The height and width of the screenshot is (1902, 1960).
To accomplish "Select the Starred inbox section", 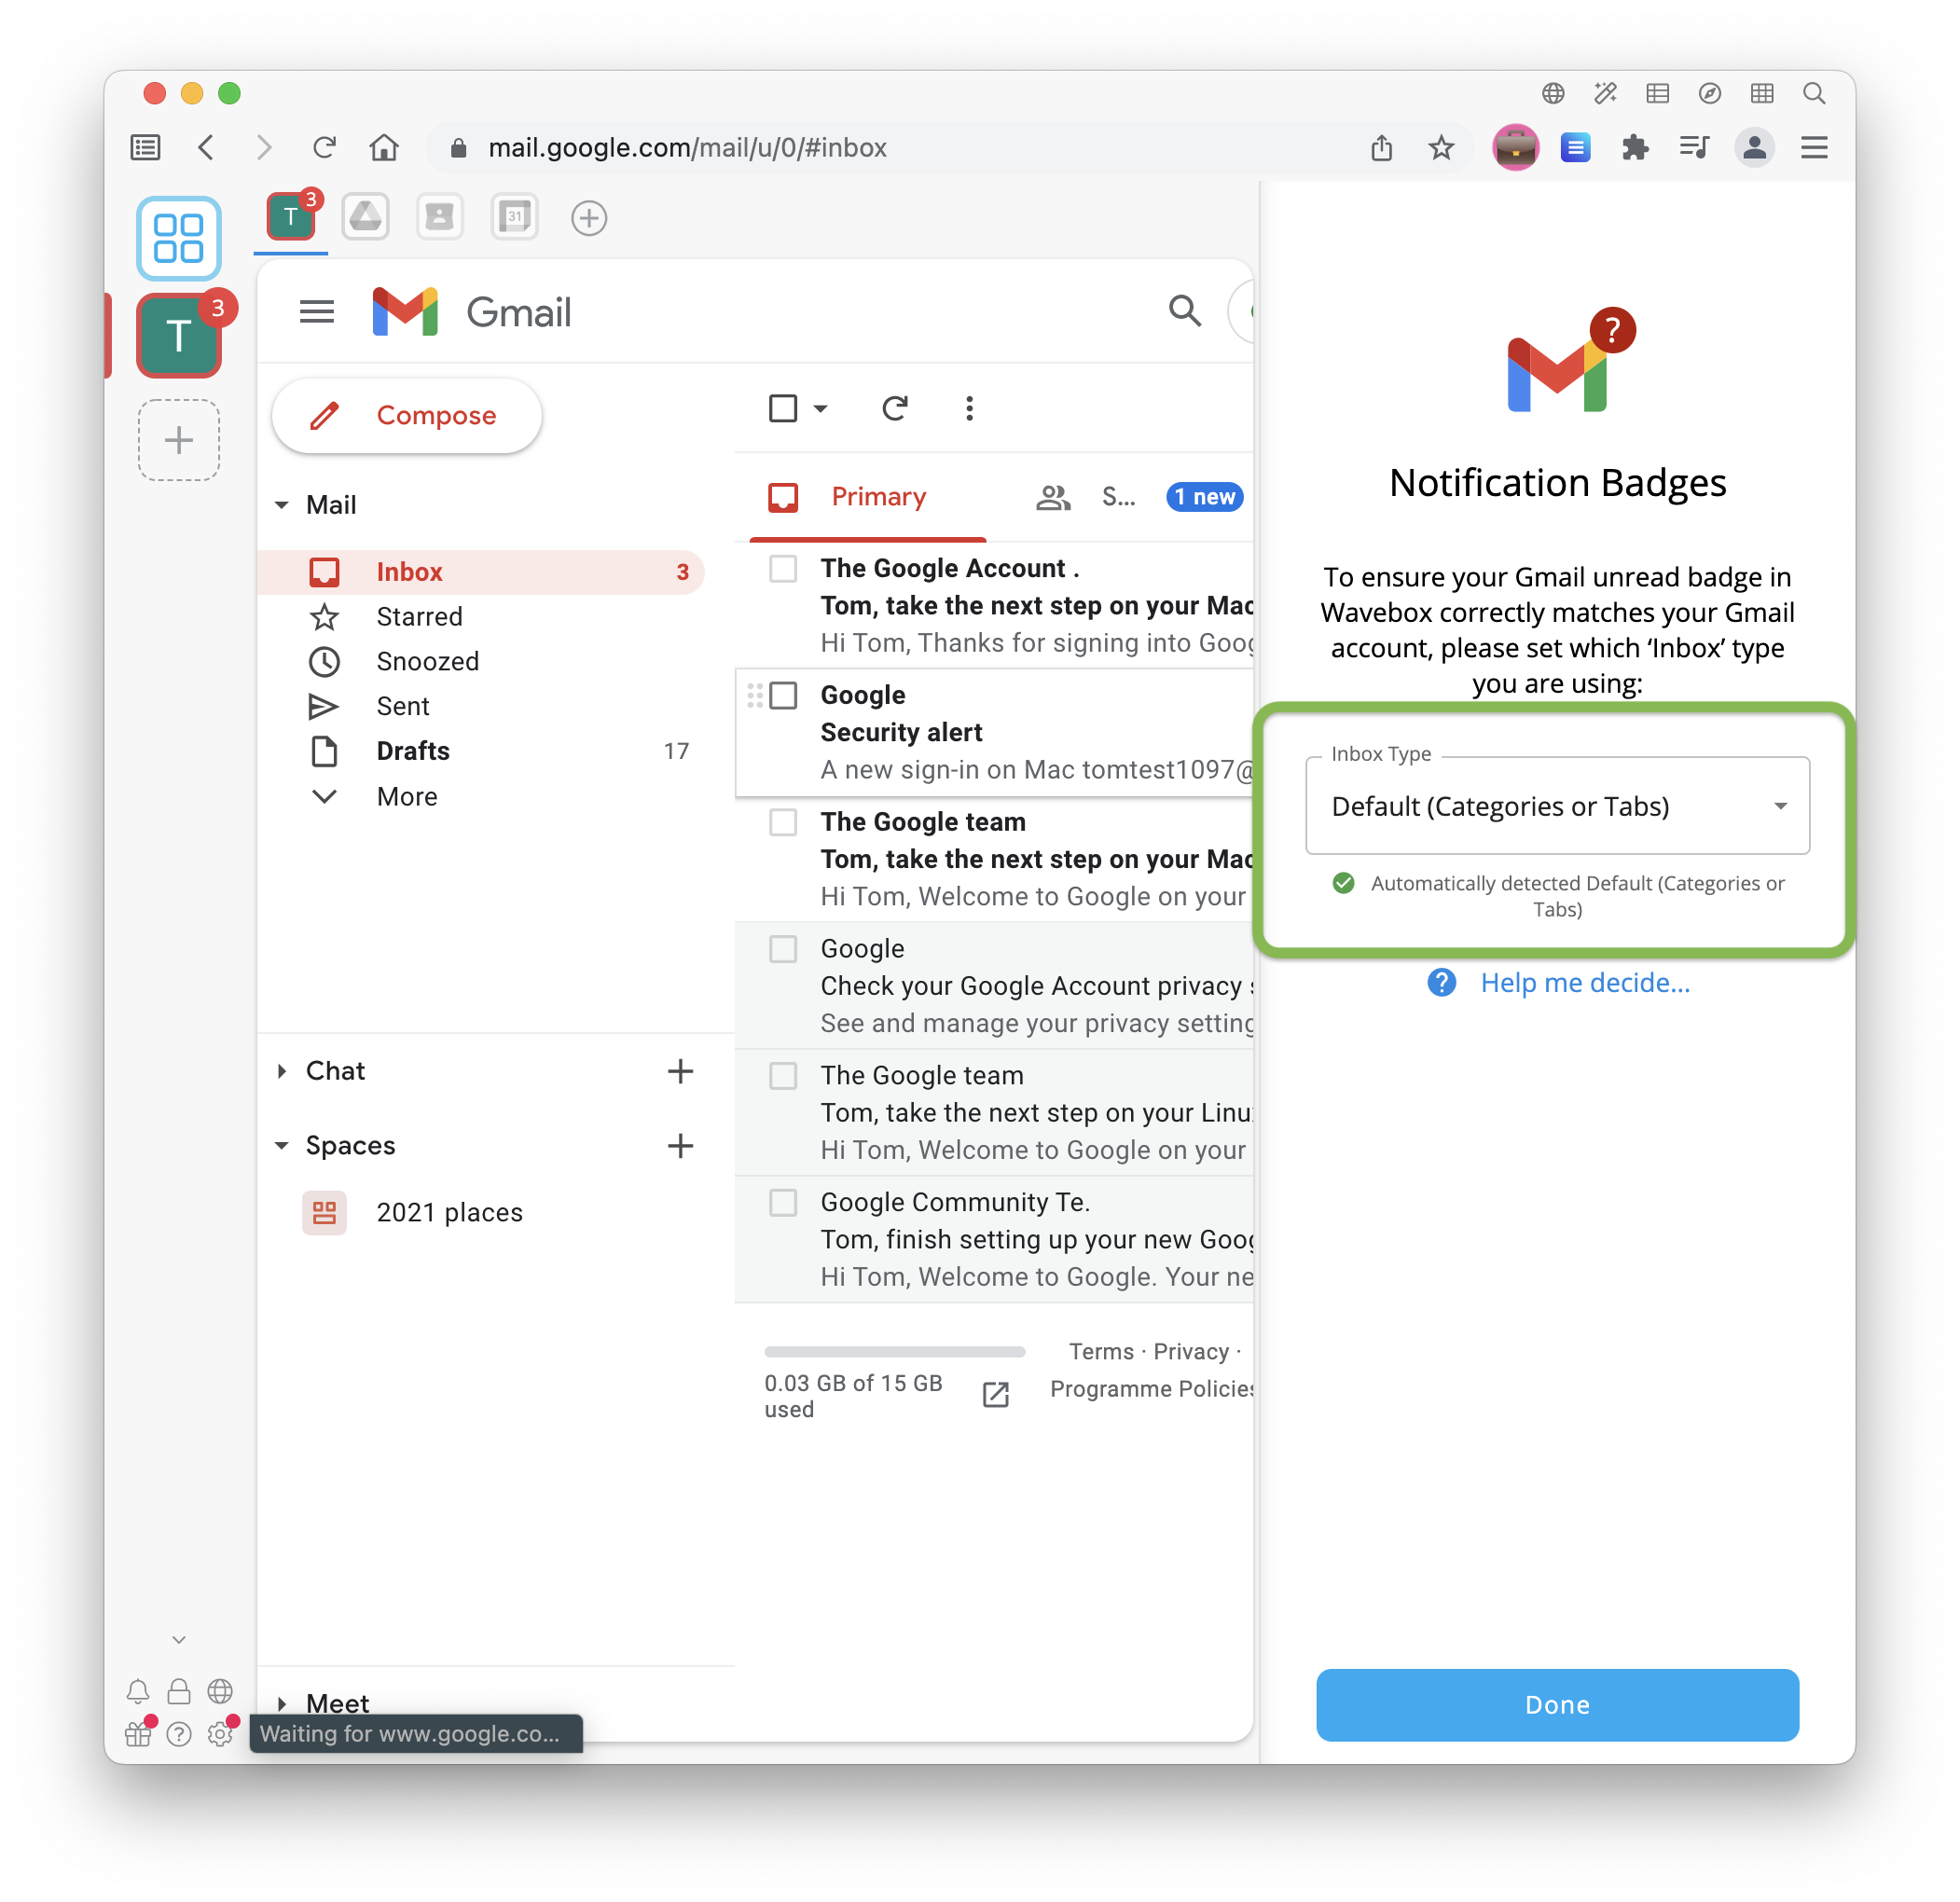I will click(420, 616).
